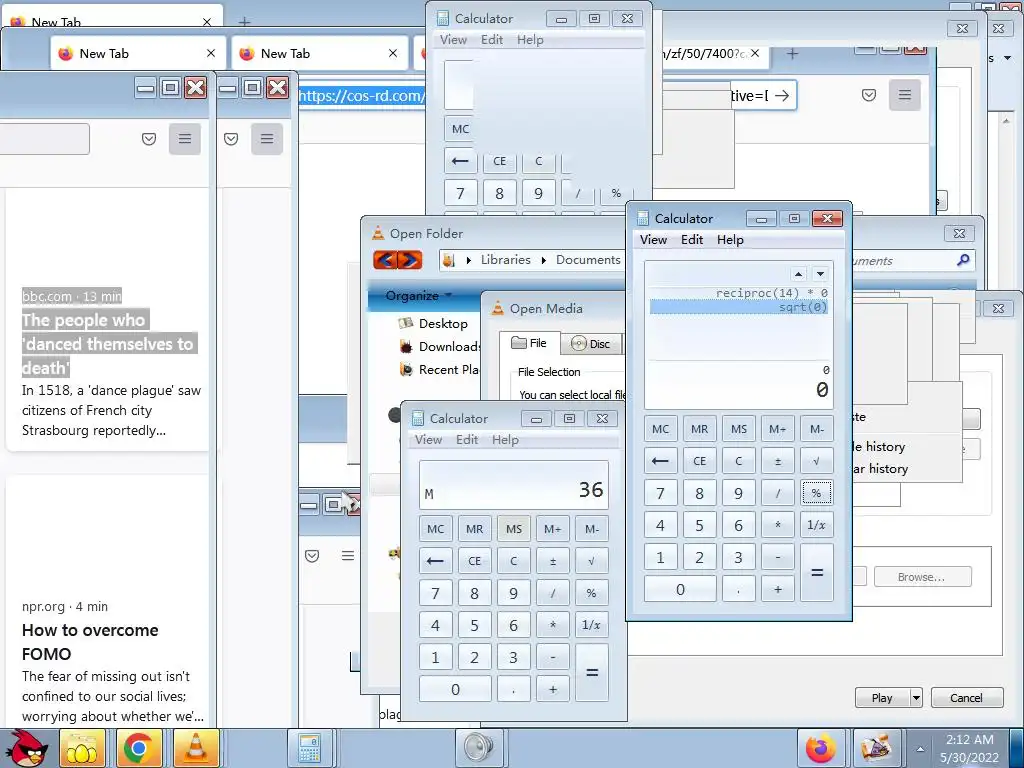Click the MS key in the active Calculator
1024x768 pixels.
pos(739,429)
